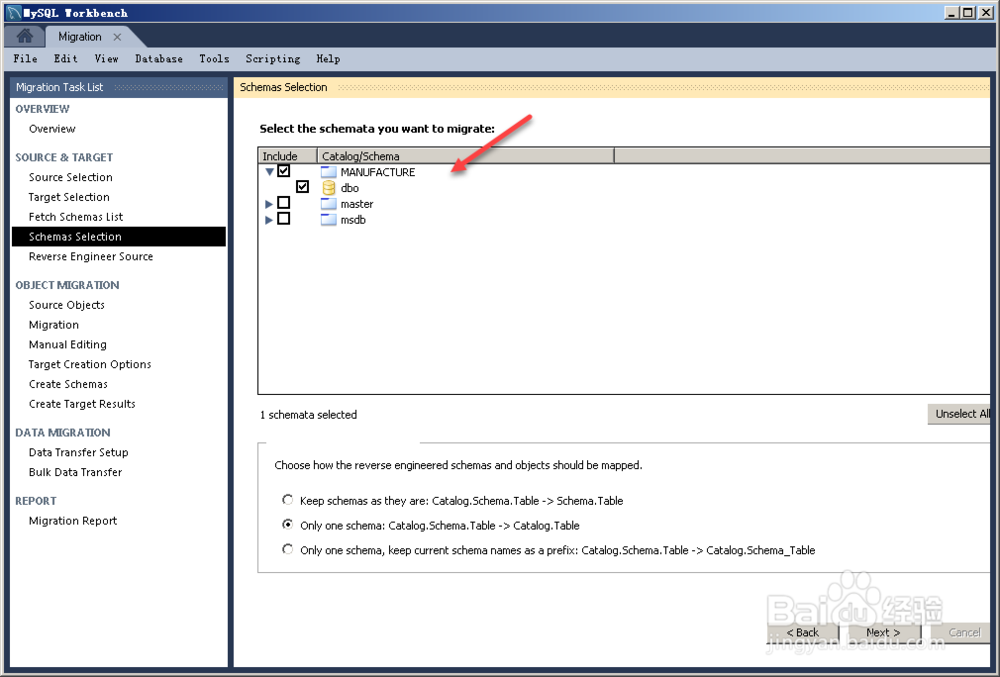Expand the master catalog node
The height and width of the screenshot is (677, 1000).
click(x=269, y=204)
